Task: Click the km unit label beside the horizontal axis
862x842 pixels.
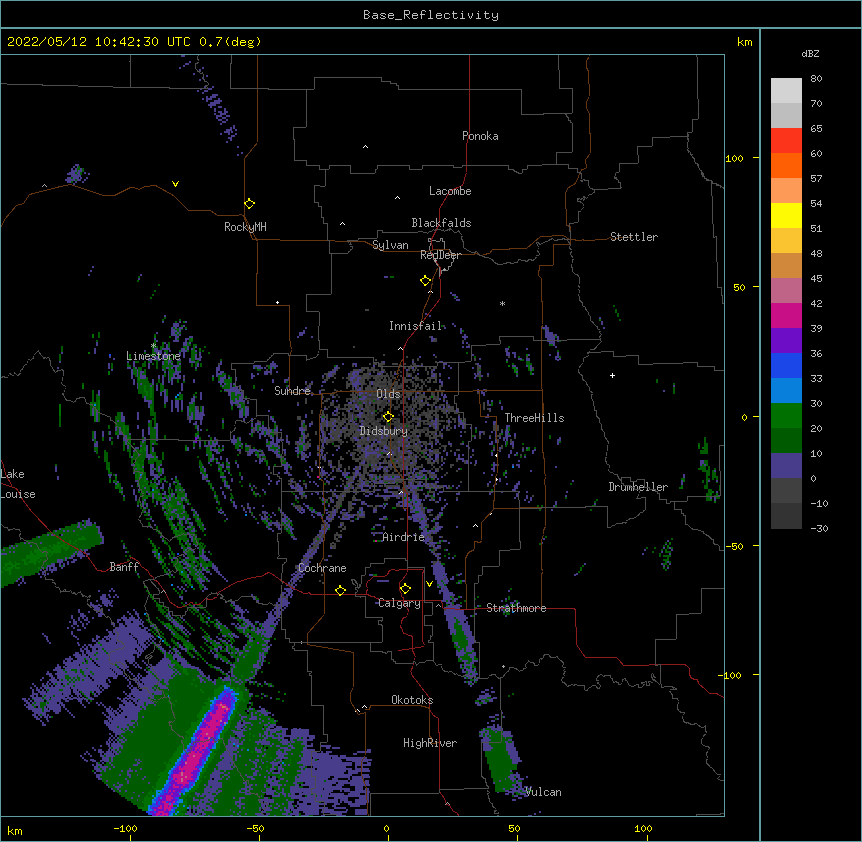Action: (15, 830)
